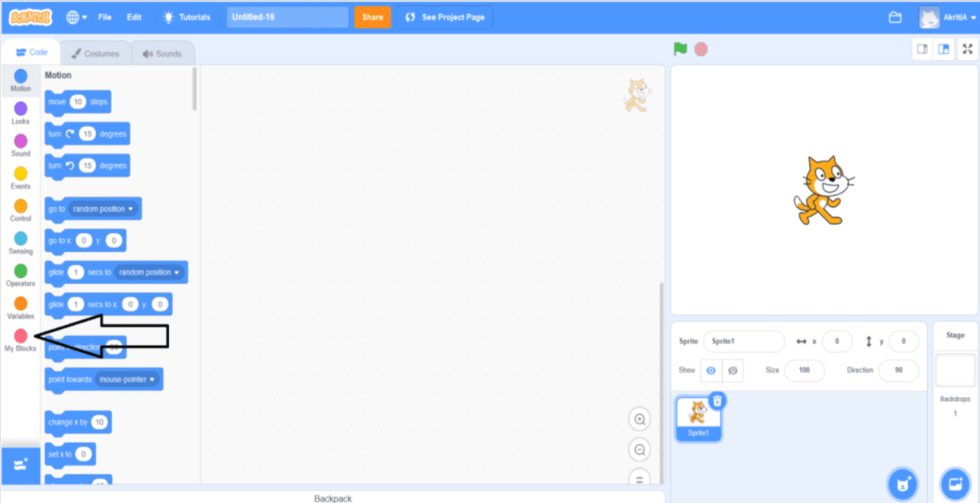
Task: Click the project title field Untitled-19
Action: click(288, 17)
